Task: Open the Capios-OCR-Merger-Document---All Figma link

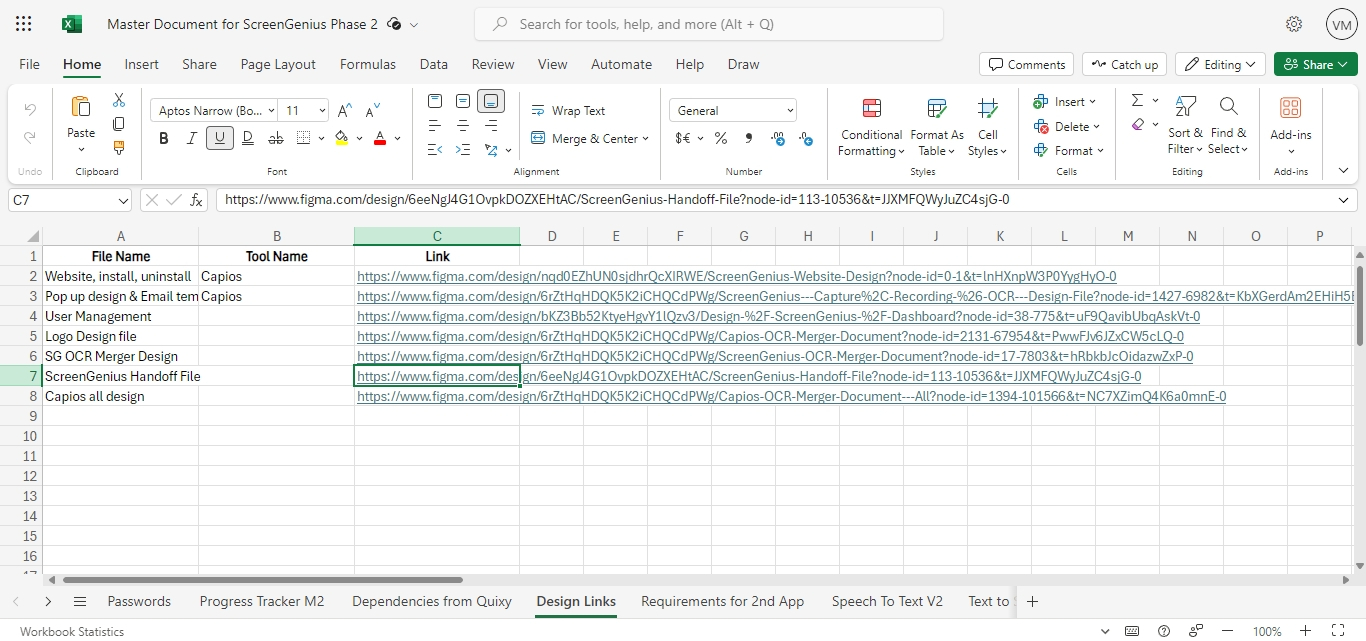Action: coord(792,396)
